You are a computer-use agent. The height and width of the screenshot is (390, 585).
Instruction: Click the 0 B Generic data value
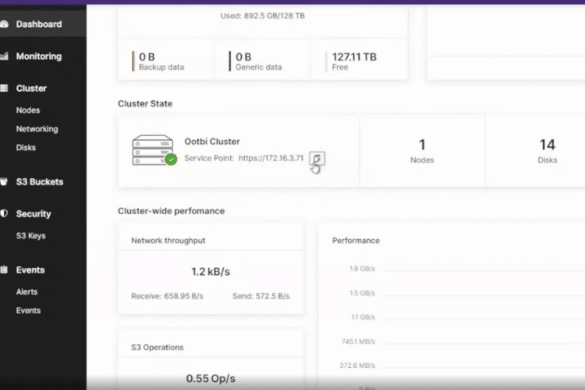click(x=243, y=57)
